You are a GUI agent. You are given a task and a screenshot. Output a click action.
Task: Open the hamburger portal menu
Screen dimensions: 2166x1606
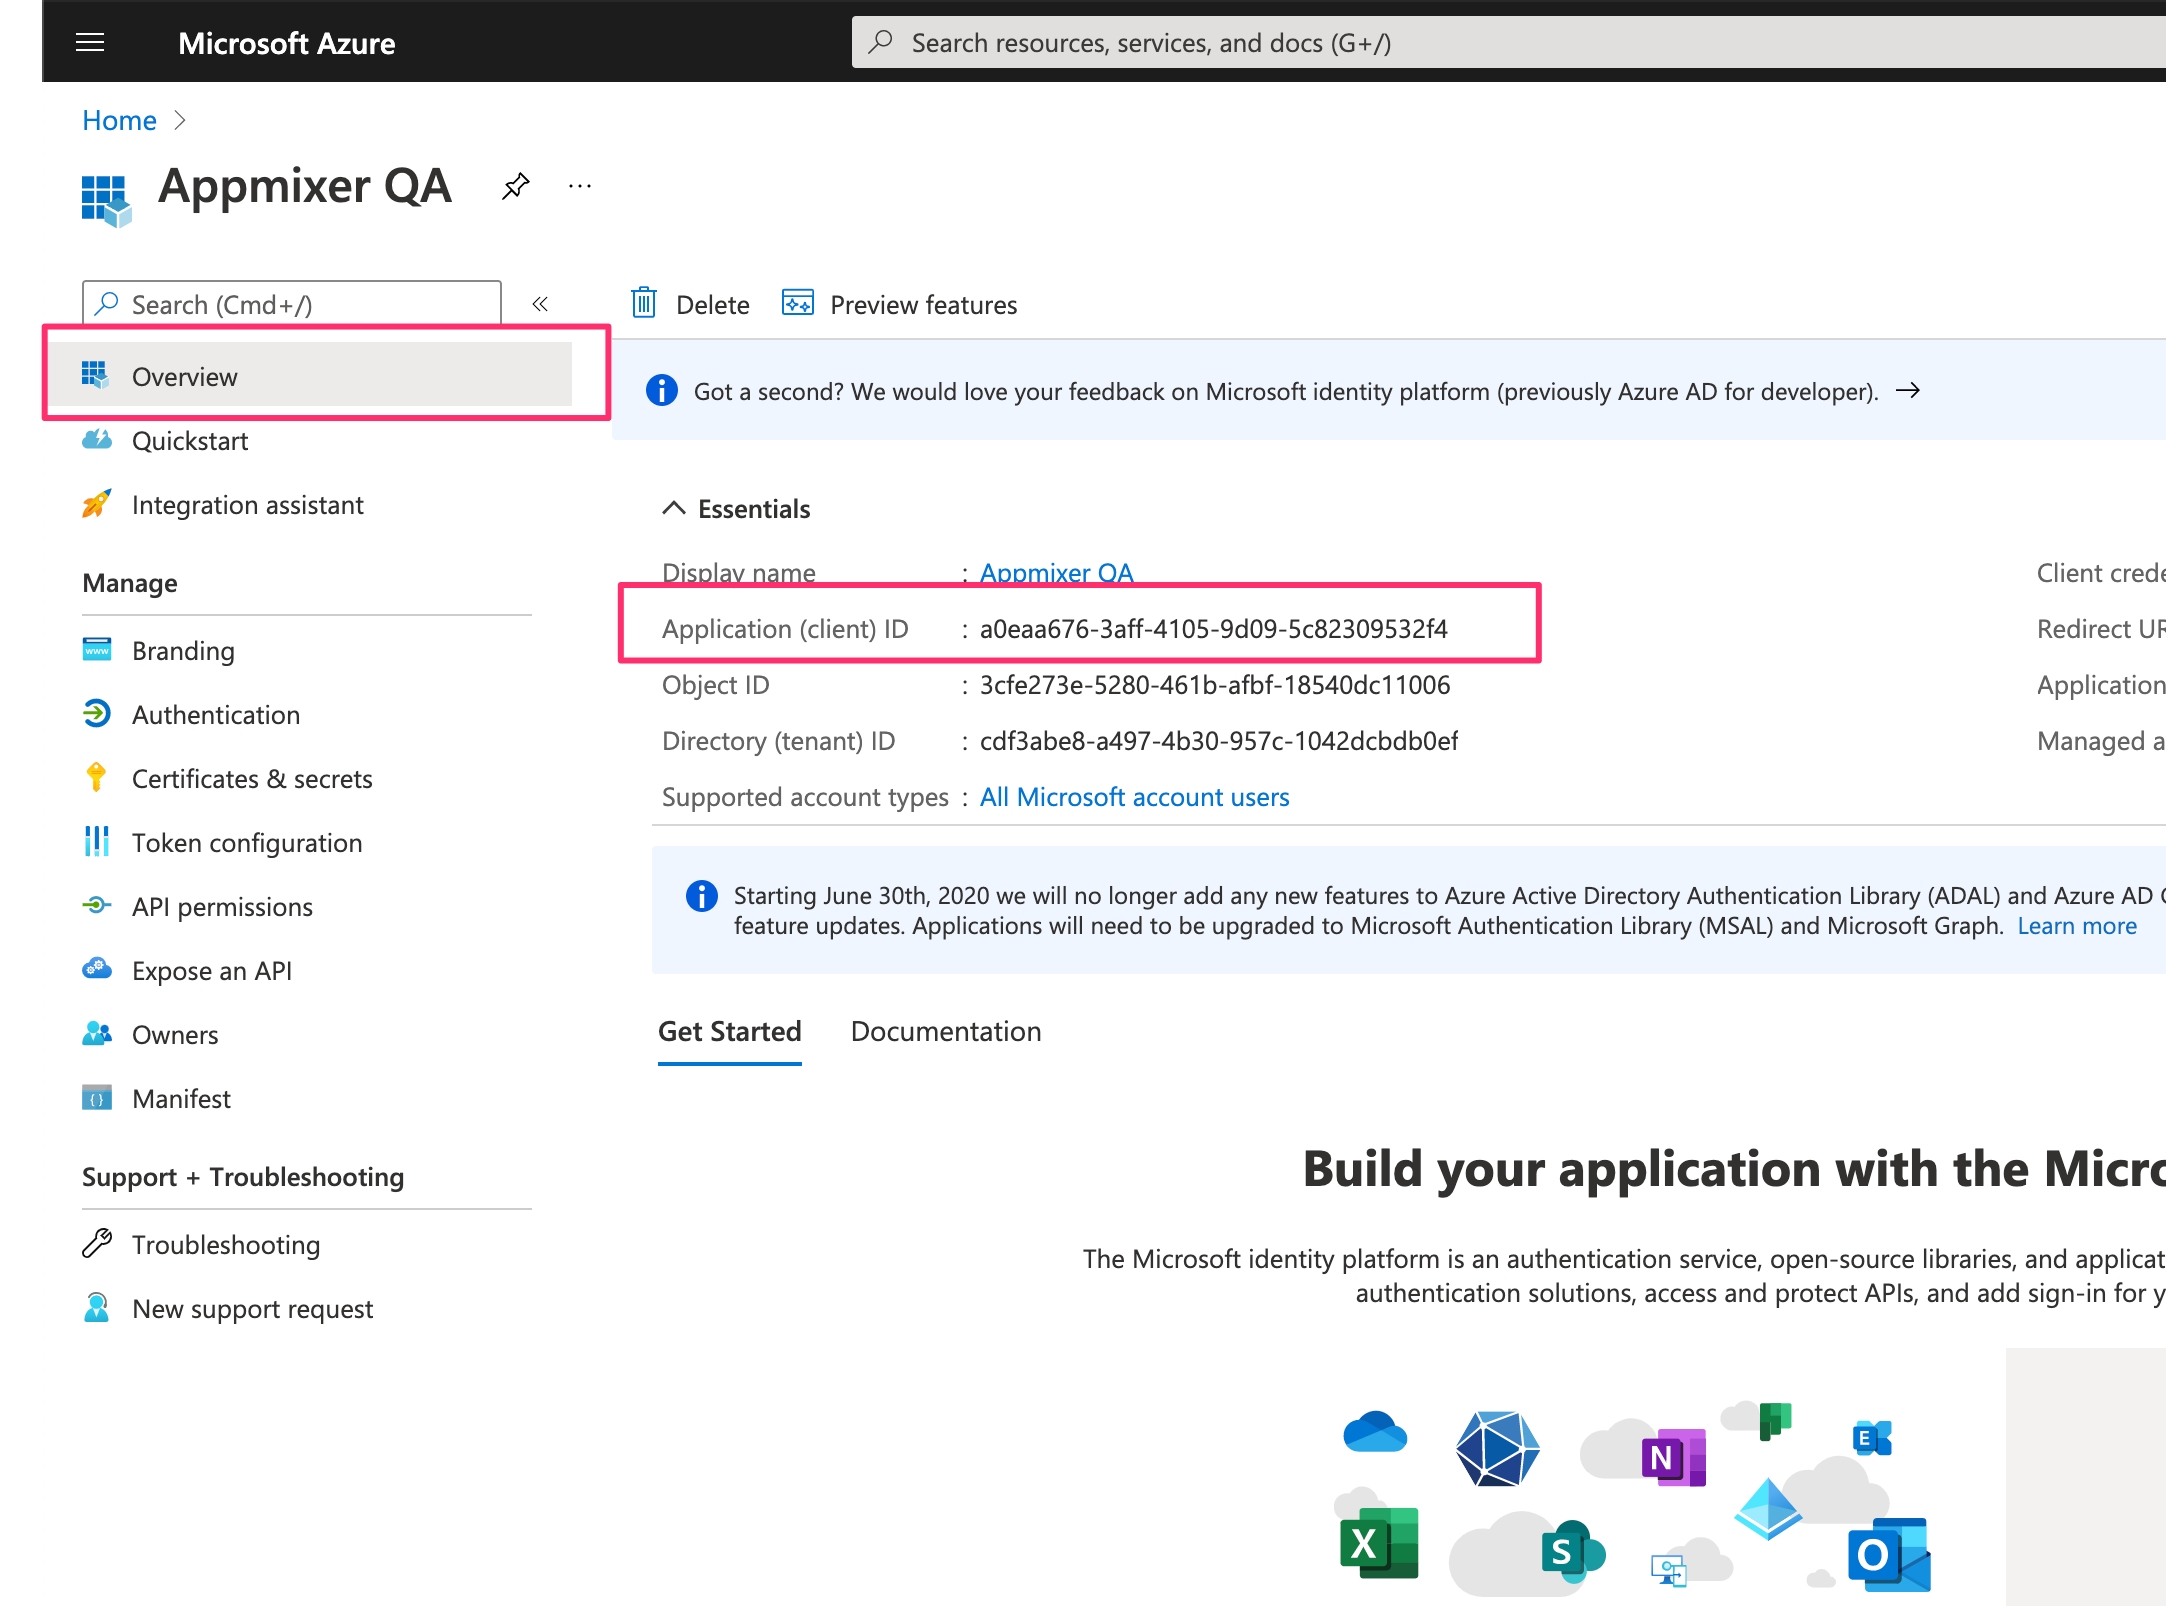(90, 42)
